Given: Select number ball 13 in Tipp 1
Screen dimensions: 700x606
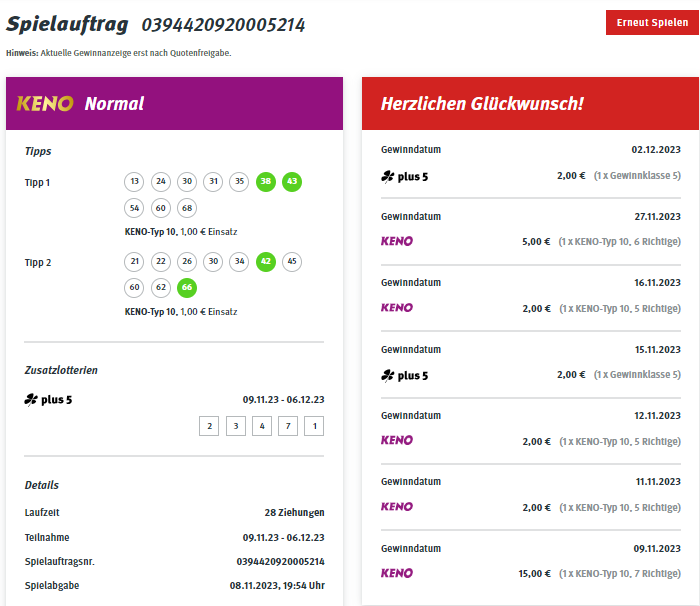Looking at the screenshot, I should click(134, 181).
